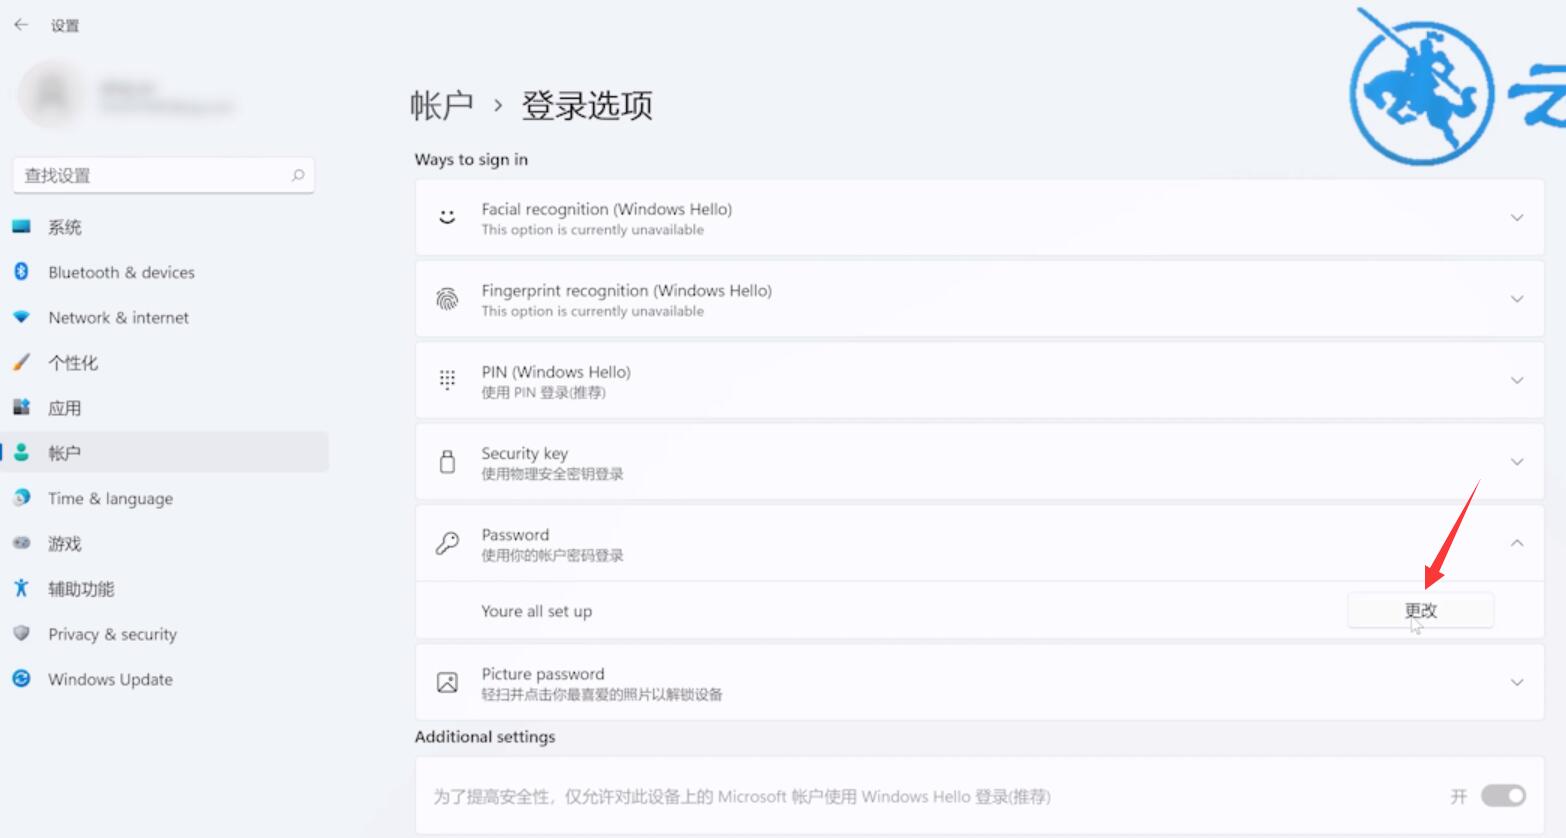The image size is (1566, 838).
Task: Click the Picture password image icon
Action: tap(447, 682)
